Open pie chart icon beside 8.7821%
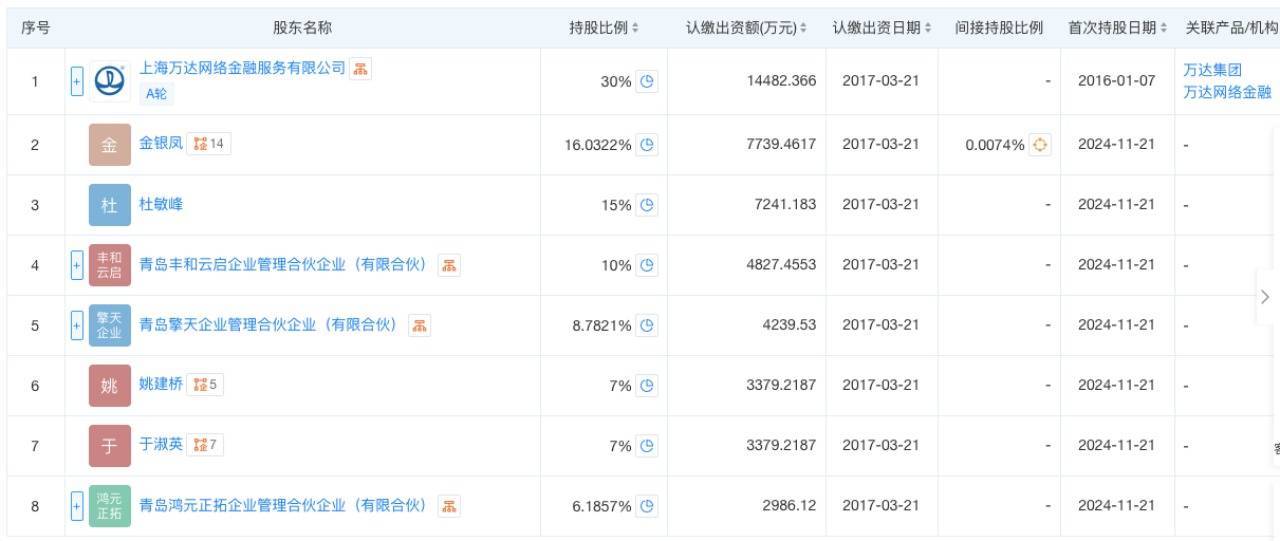1280x541 pixels. click(x=647, y=326)
